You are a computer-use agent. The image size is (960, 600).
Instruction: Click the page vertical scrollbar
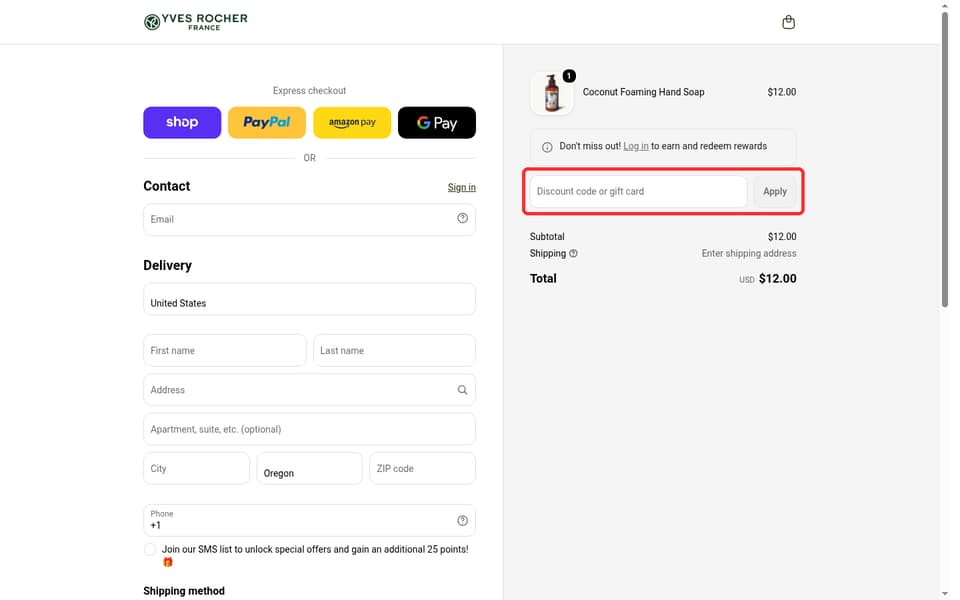click(945, 159)
